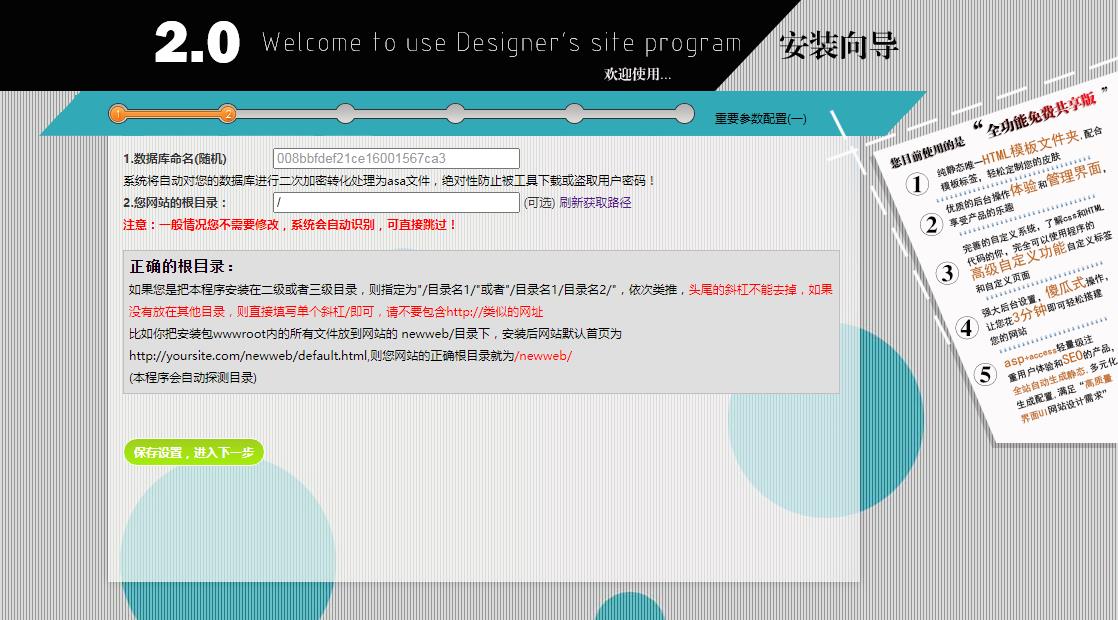
Task: Click the circled number 2 on the flyer
Action: pyautogui.click(x=931, y=224)
